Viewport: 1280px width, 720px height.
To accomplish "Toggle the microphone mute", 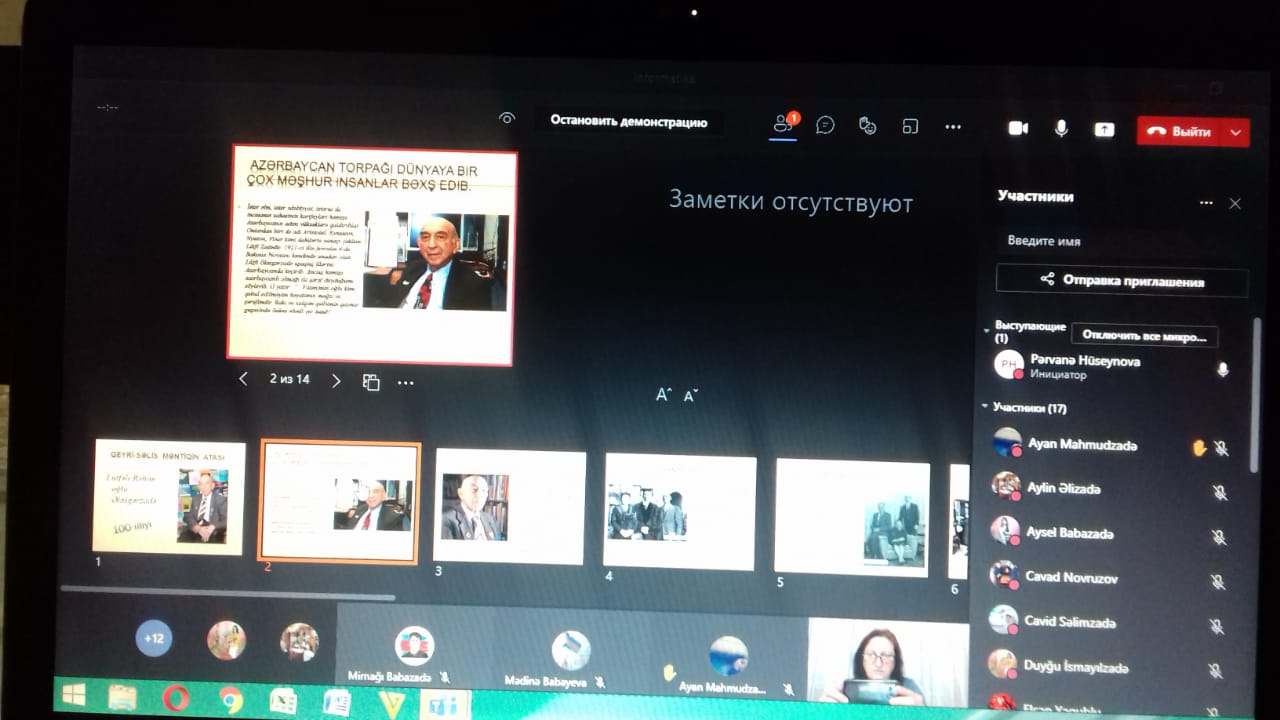I will (1061, 128).
